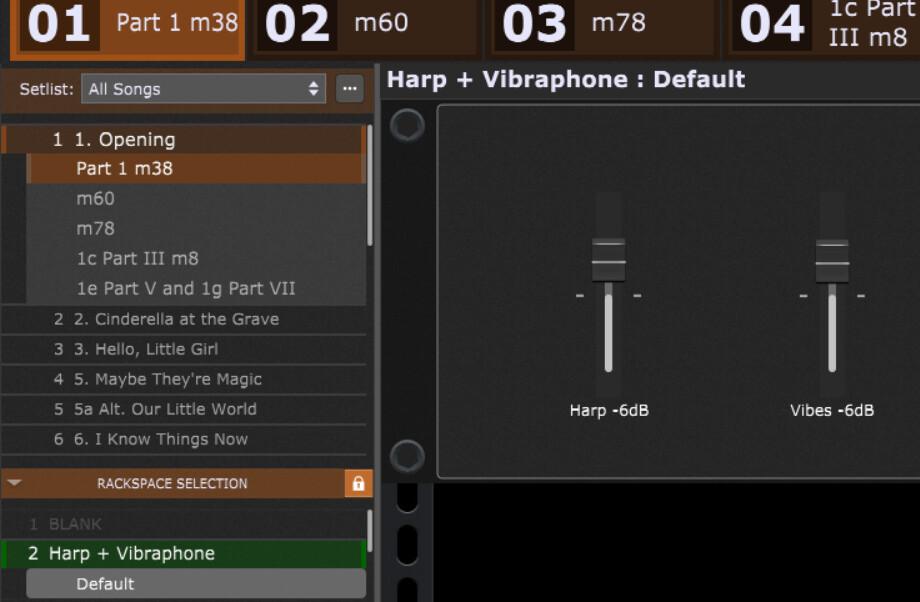Viewport: 920px width, 602px height.
Task: Click the Vibes -6dB fader handle
Action: point(832,261)
